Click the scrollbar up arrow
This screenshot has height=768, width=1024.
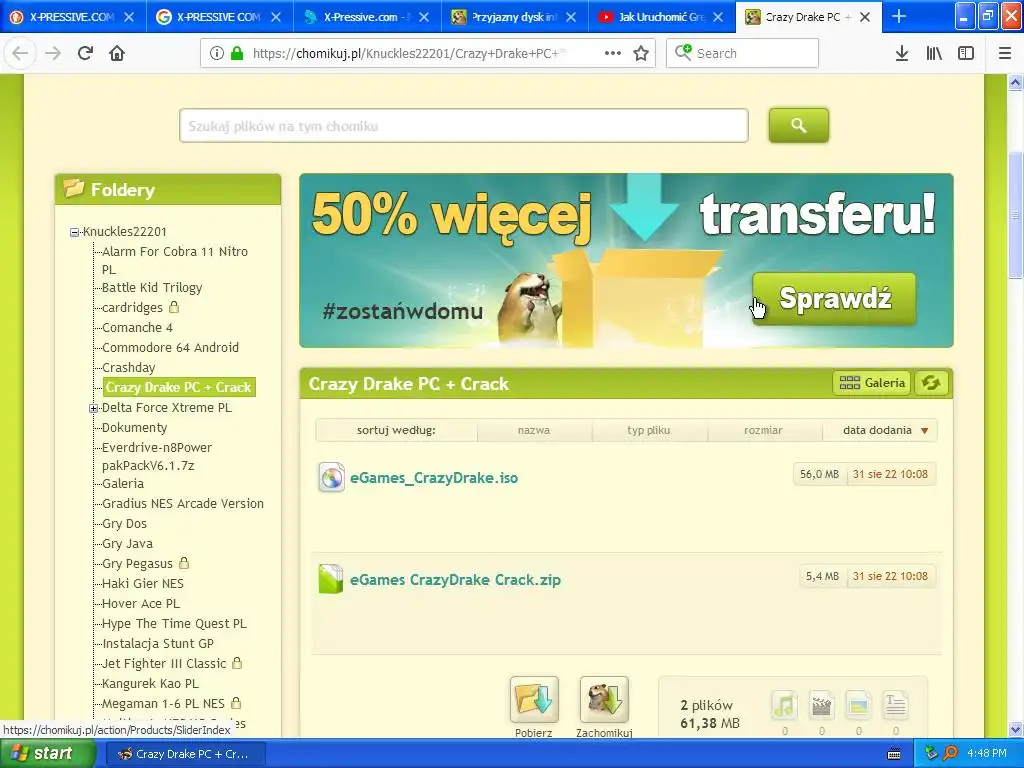point(1015,83)
